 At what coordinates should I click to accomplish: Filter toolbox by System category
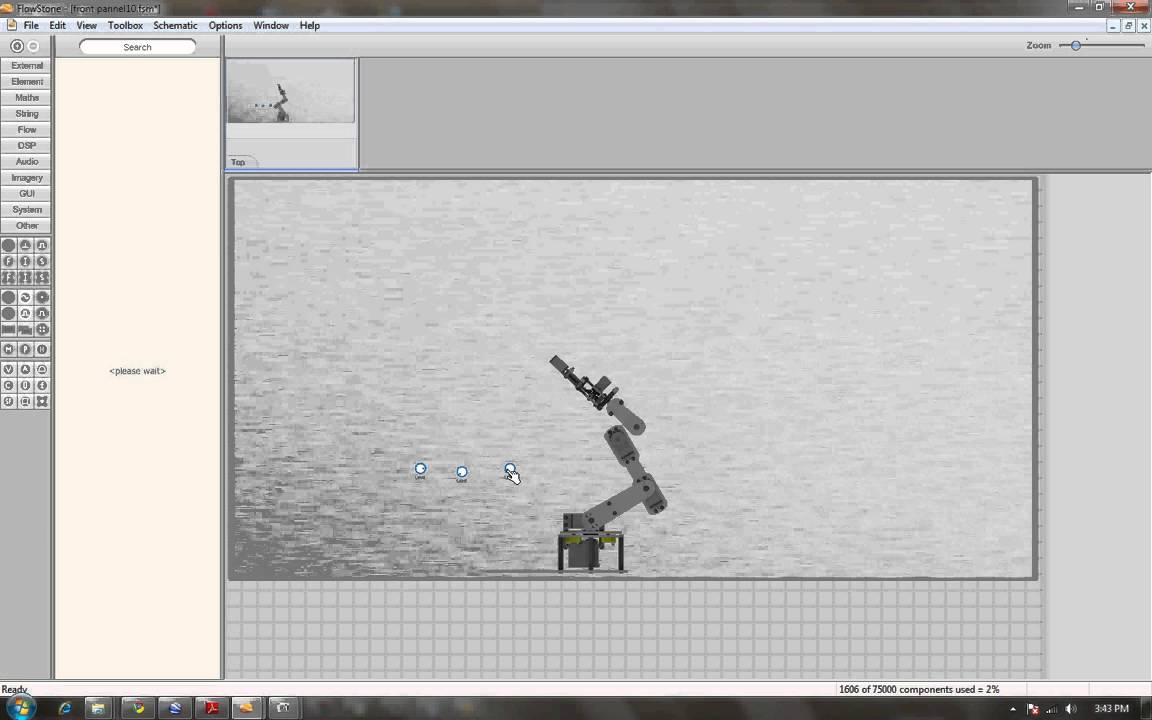tap(26, 209)
